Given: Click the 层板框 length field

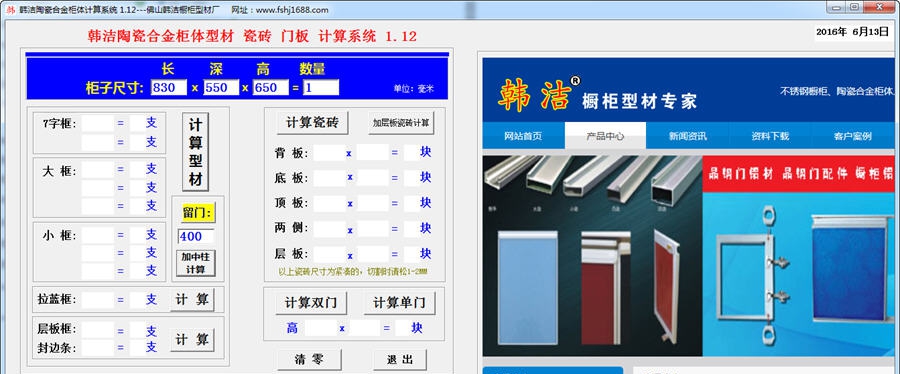Looking at the screenshot, I should (98, 330).
